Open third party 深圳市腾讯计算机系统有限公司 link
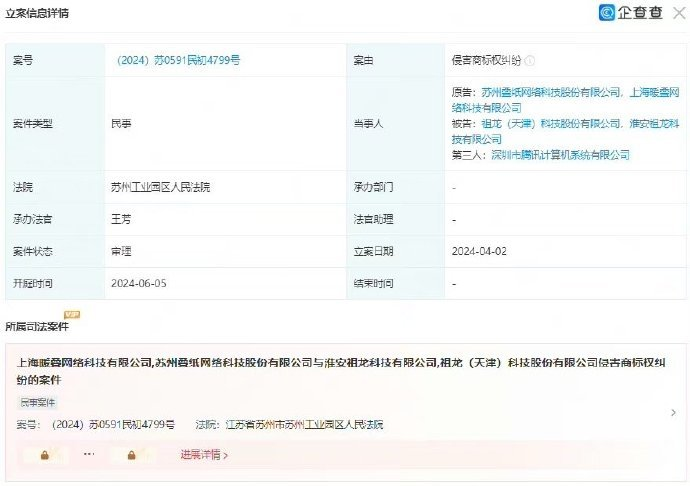The image size is (690, 486). (x=560, y=155)
